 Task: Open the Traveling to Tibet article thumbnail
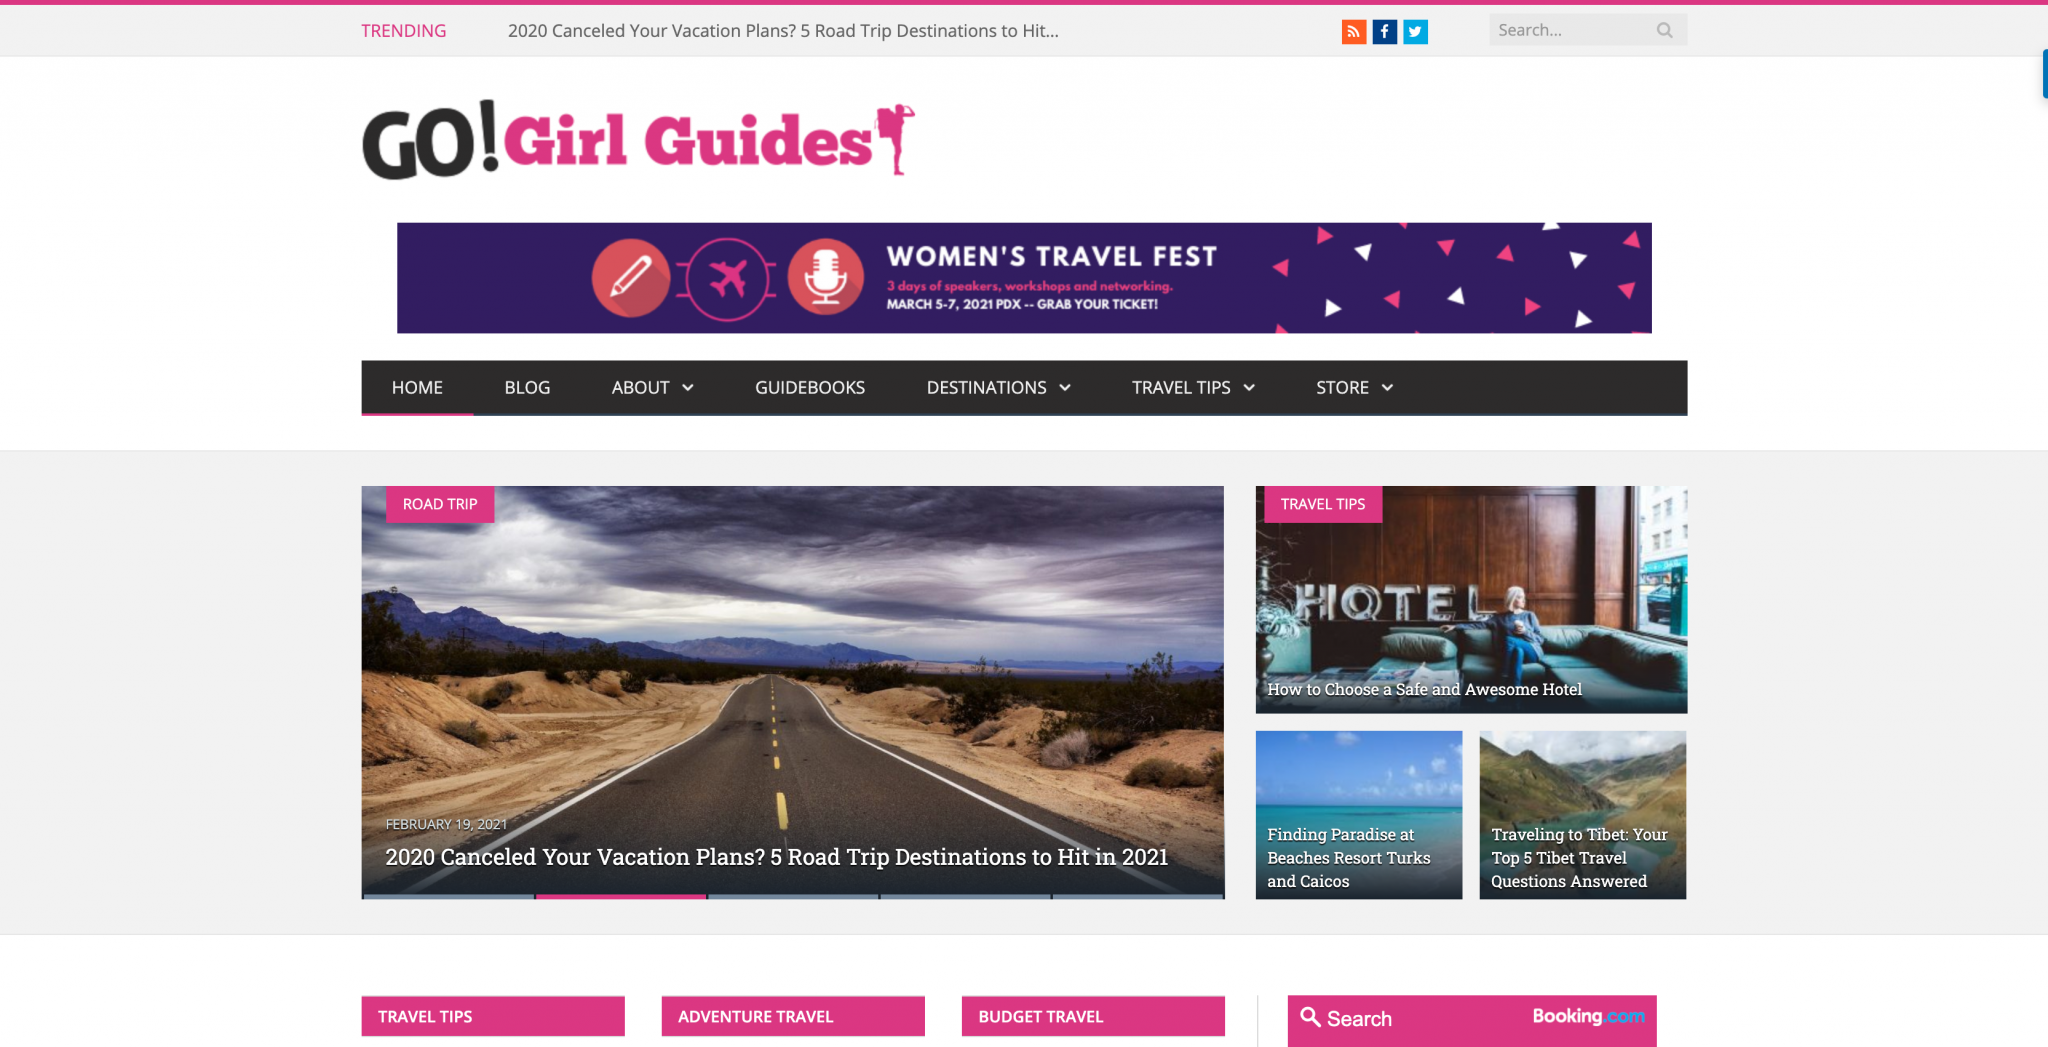tap(1582, 814)
